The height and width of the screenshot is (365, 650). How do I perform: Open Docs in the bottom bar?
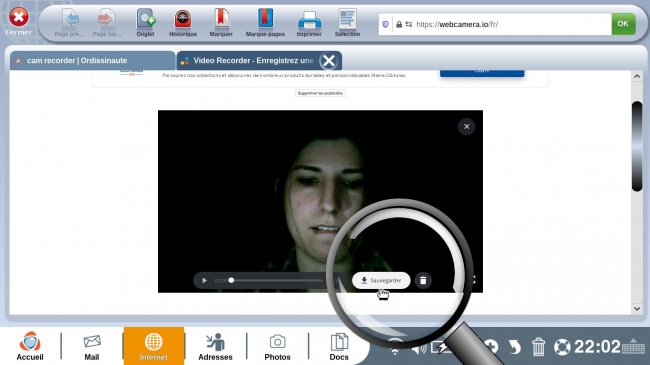coord(339,346)
